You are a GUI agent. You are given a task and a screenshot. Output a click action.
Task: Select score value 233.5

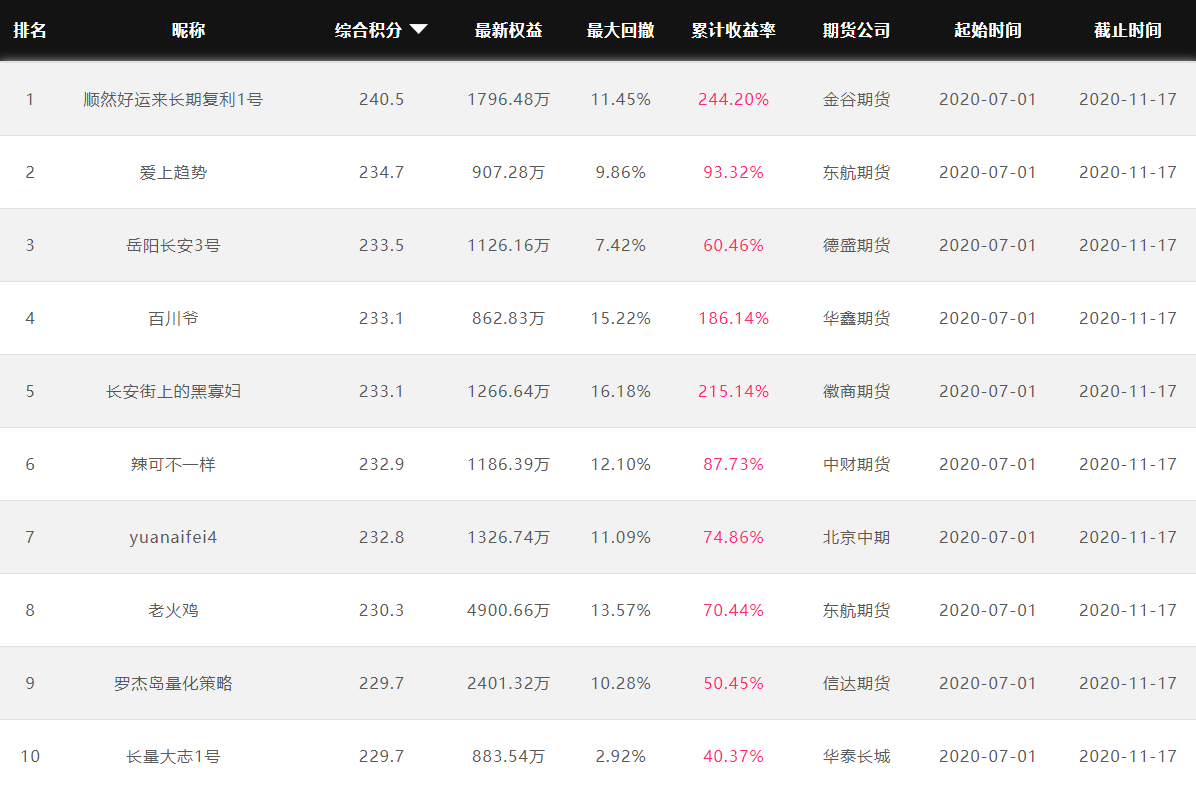(381, 246)
